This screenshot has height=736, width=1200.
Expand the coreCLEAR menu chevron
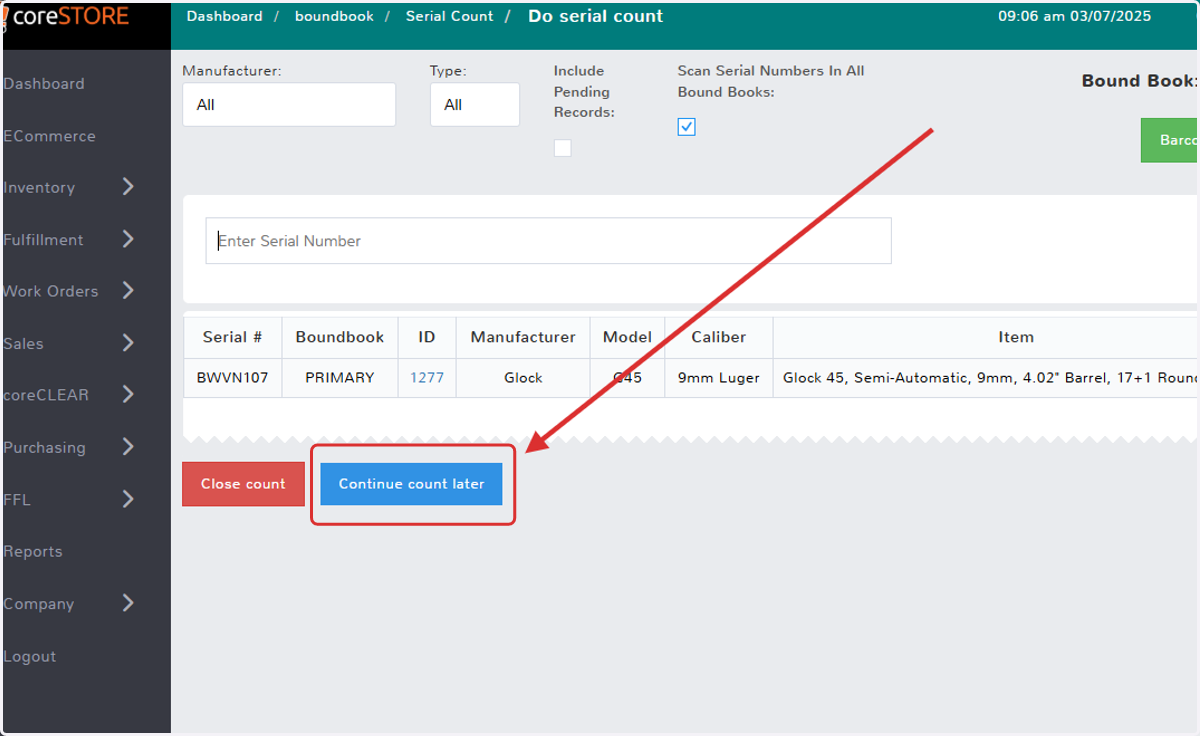point(128,394)
